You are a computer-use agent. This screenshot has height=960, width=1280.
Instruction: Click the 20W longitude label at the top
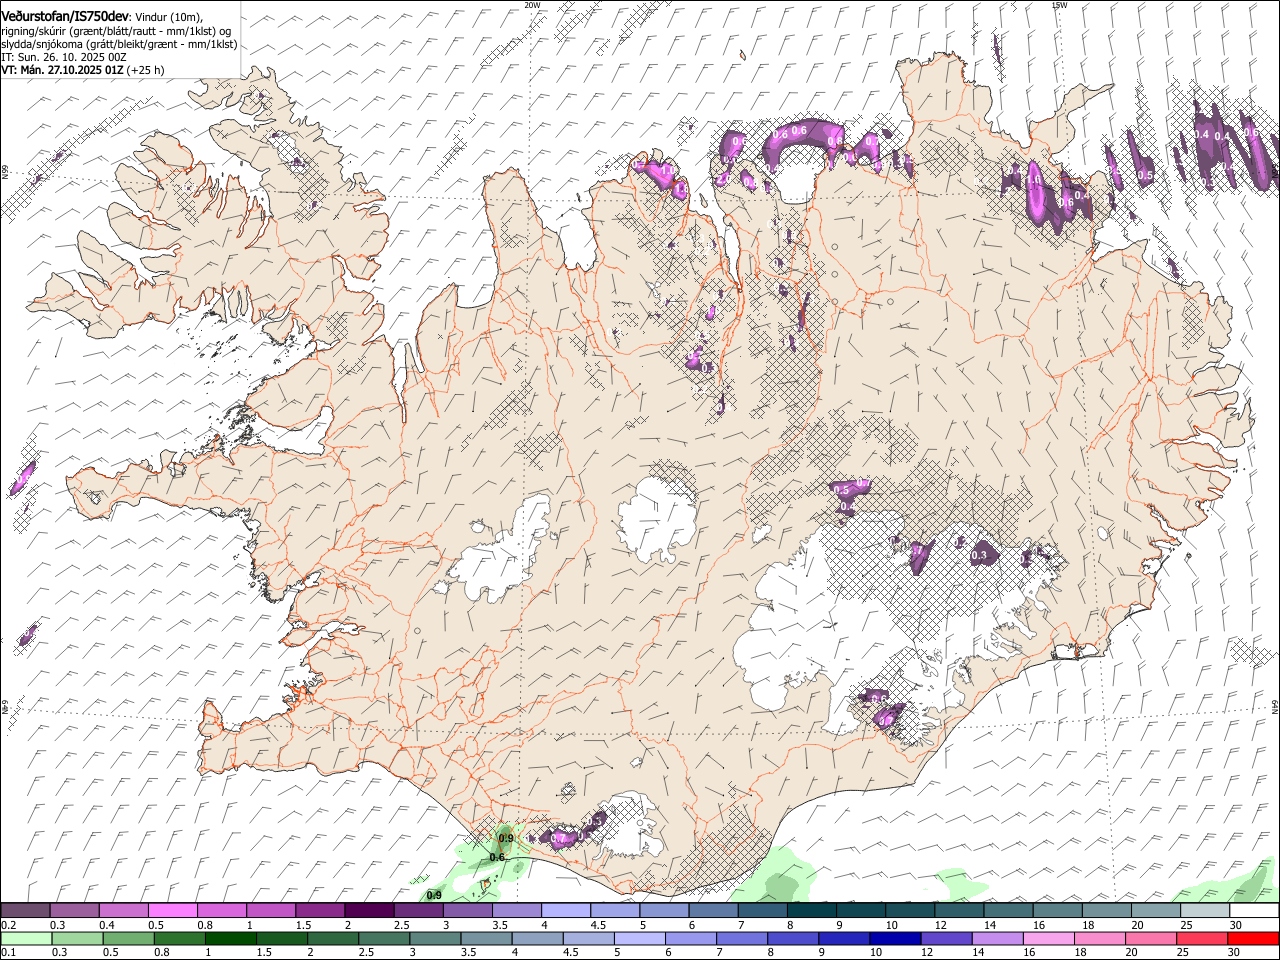(532, 5)
